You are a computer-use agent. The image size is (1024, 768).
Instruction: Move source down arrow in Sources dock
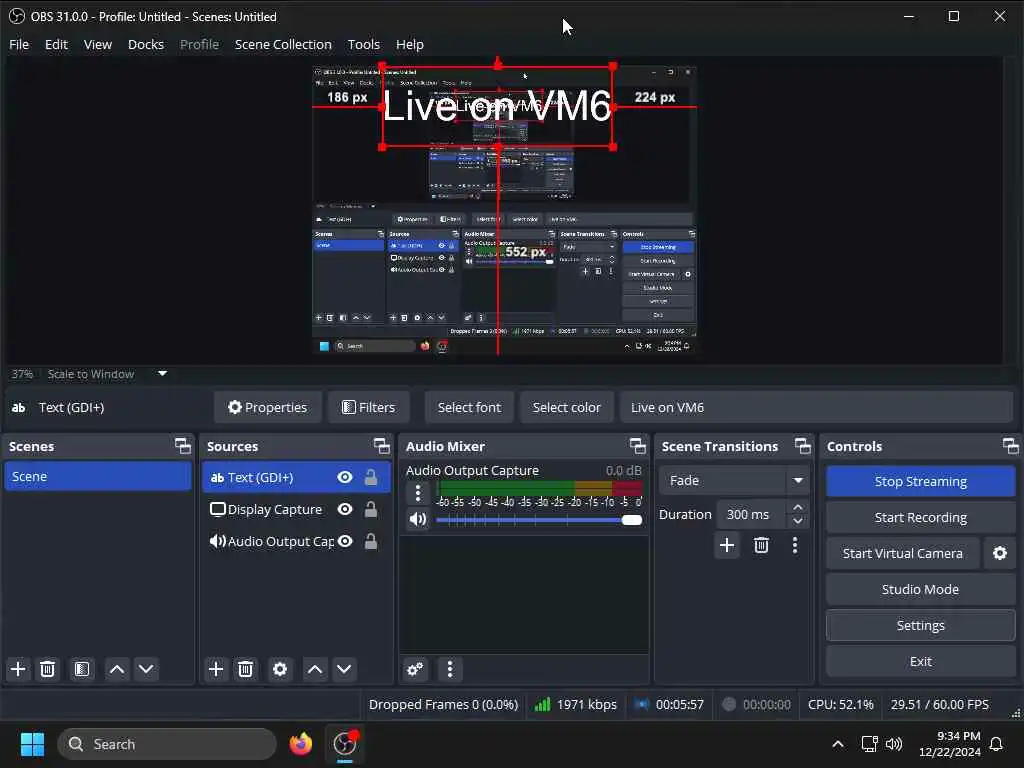coord(344,669)
